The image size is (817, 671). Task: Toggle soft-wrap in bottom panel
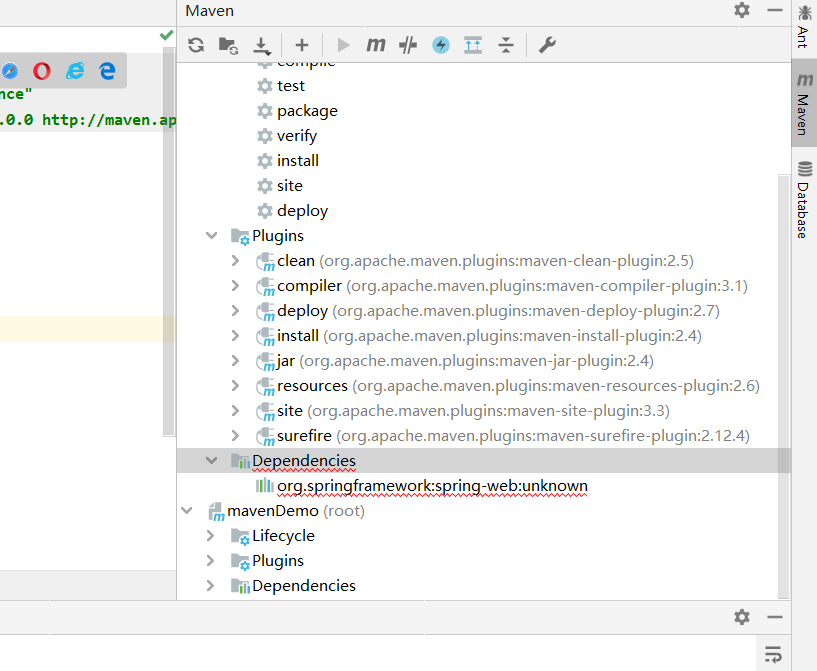pos(773,654)
